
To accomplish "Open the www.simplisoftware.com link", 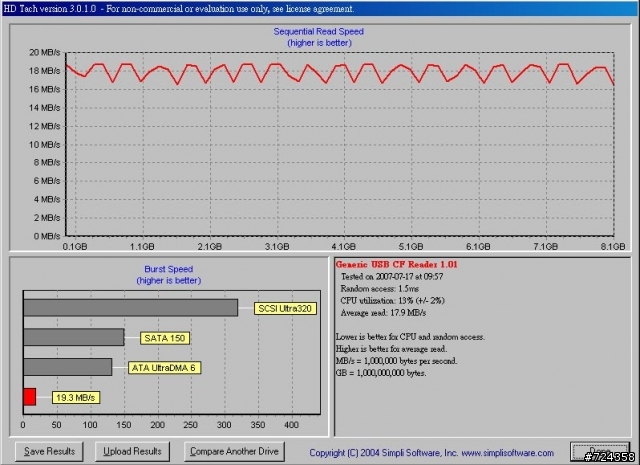I will coord(508,453).
